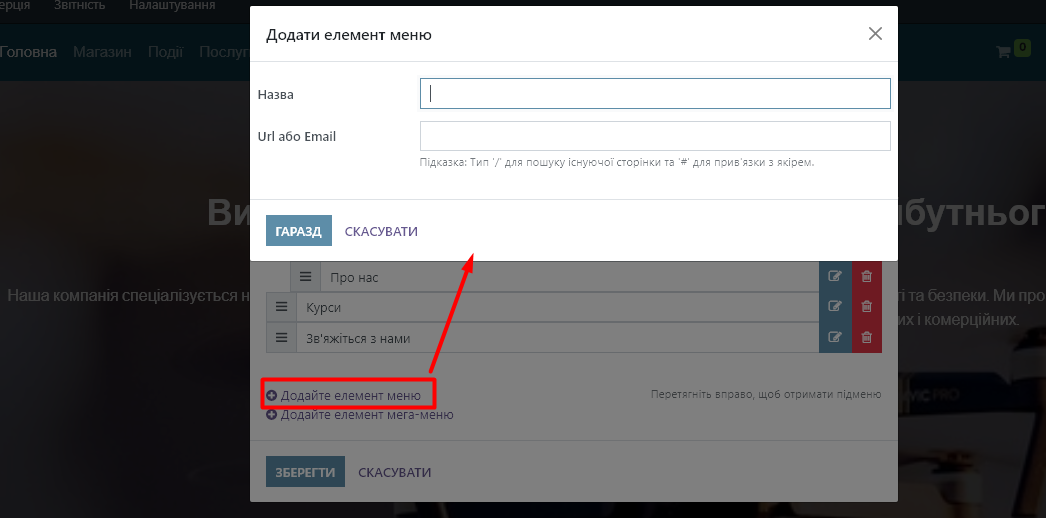
Task: Edit the Курси menu item
Action: click(835, 307)
